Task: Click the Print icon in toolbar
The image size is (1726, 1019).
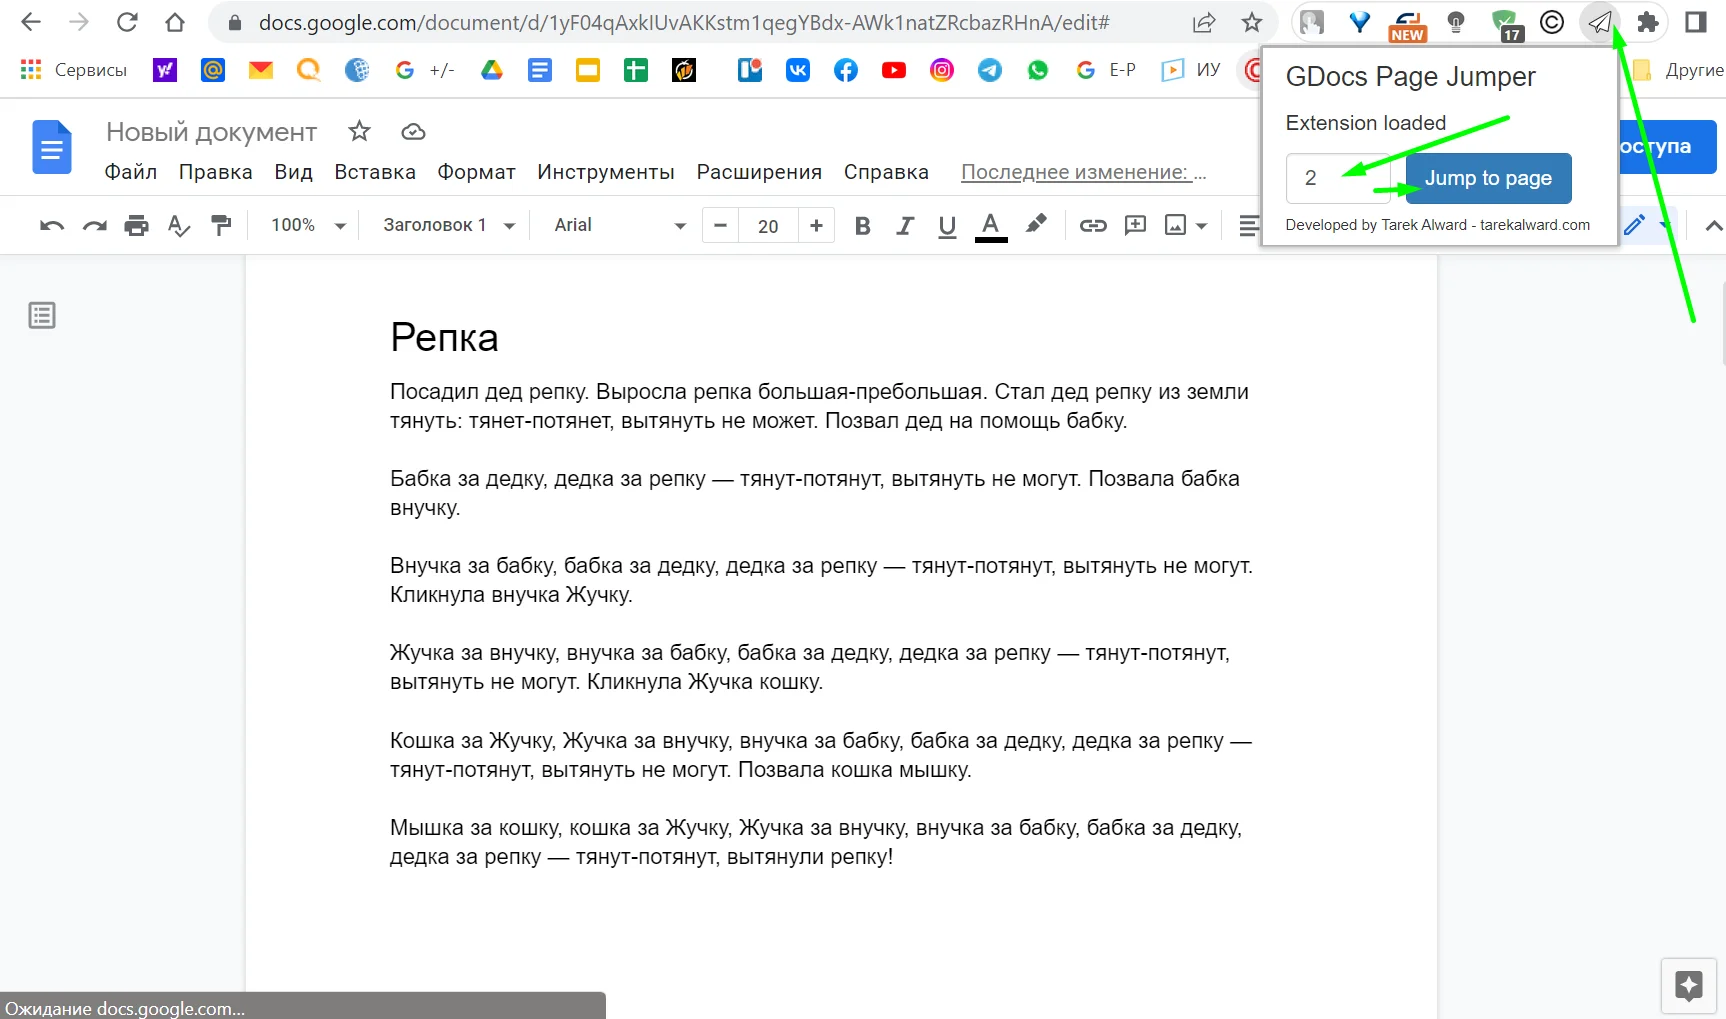Action: (x=136, y=226)
